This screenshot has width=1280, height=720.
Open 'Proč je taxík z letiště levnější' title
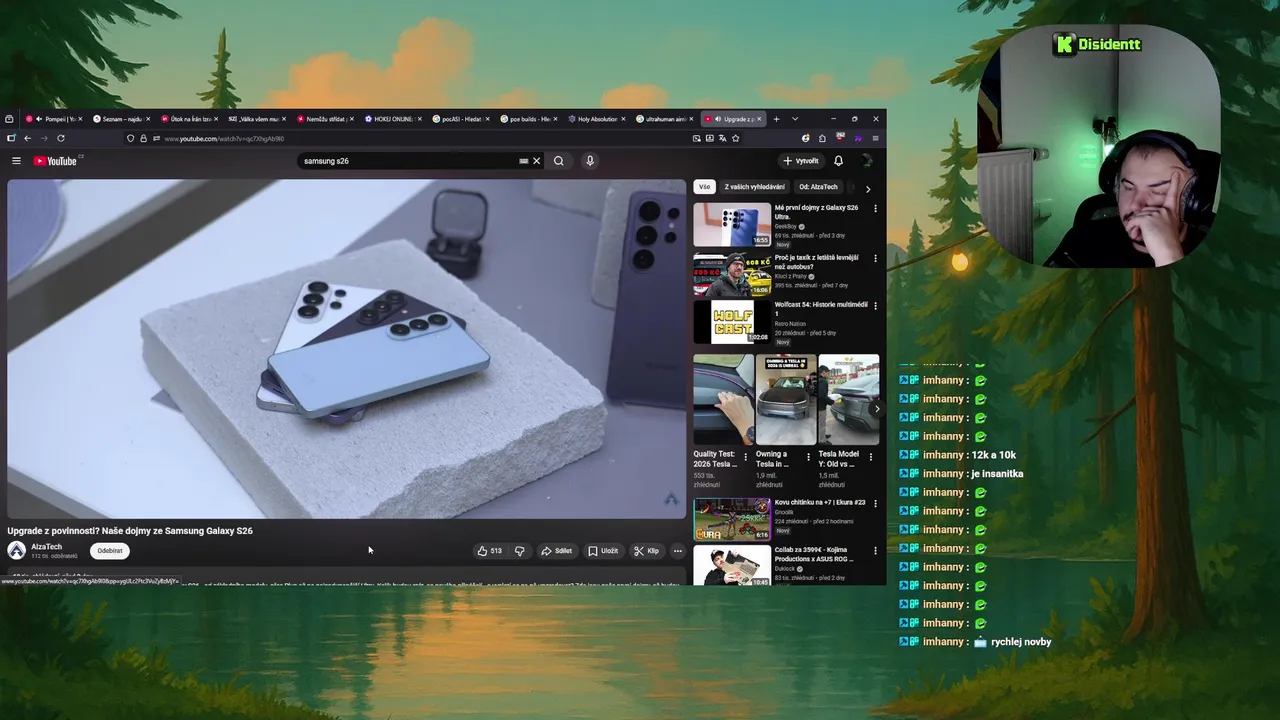tap(816, 262)
